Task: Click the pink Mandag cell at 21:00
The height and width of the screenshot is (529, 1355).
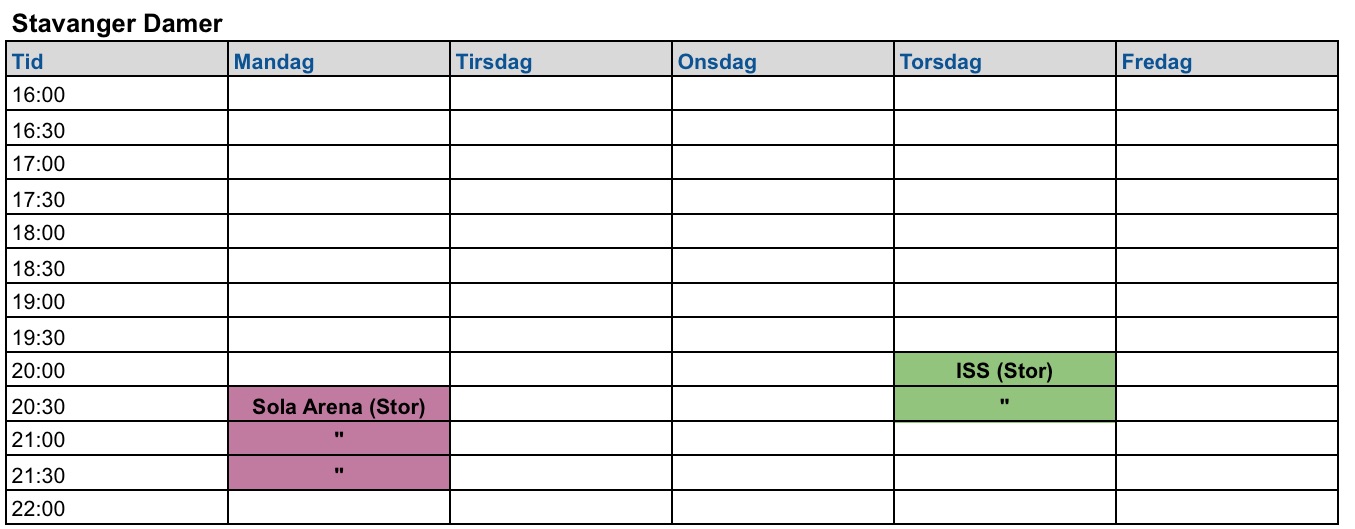Action: 339,439
